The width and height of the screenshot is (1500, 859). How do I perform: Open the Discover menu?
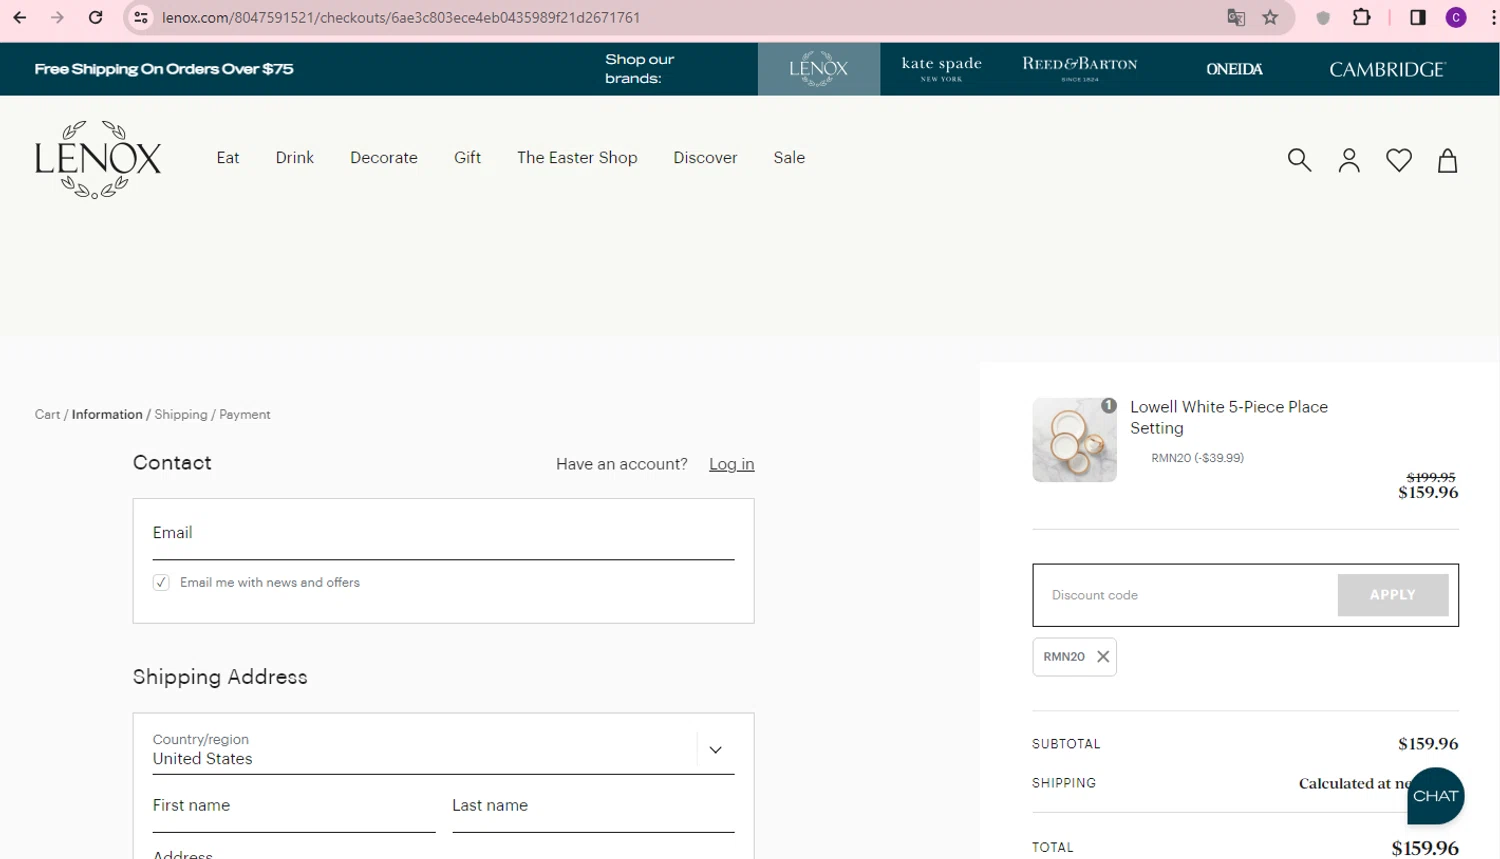(x=705, y=157)
